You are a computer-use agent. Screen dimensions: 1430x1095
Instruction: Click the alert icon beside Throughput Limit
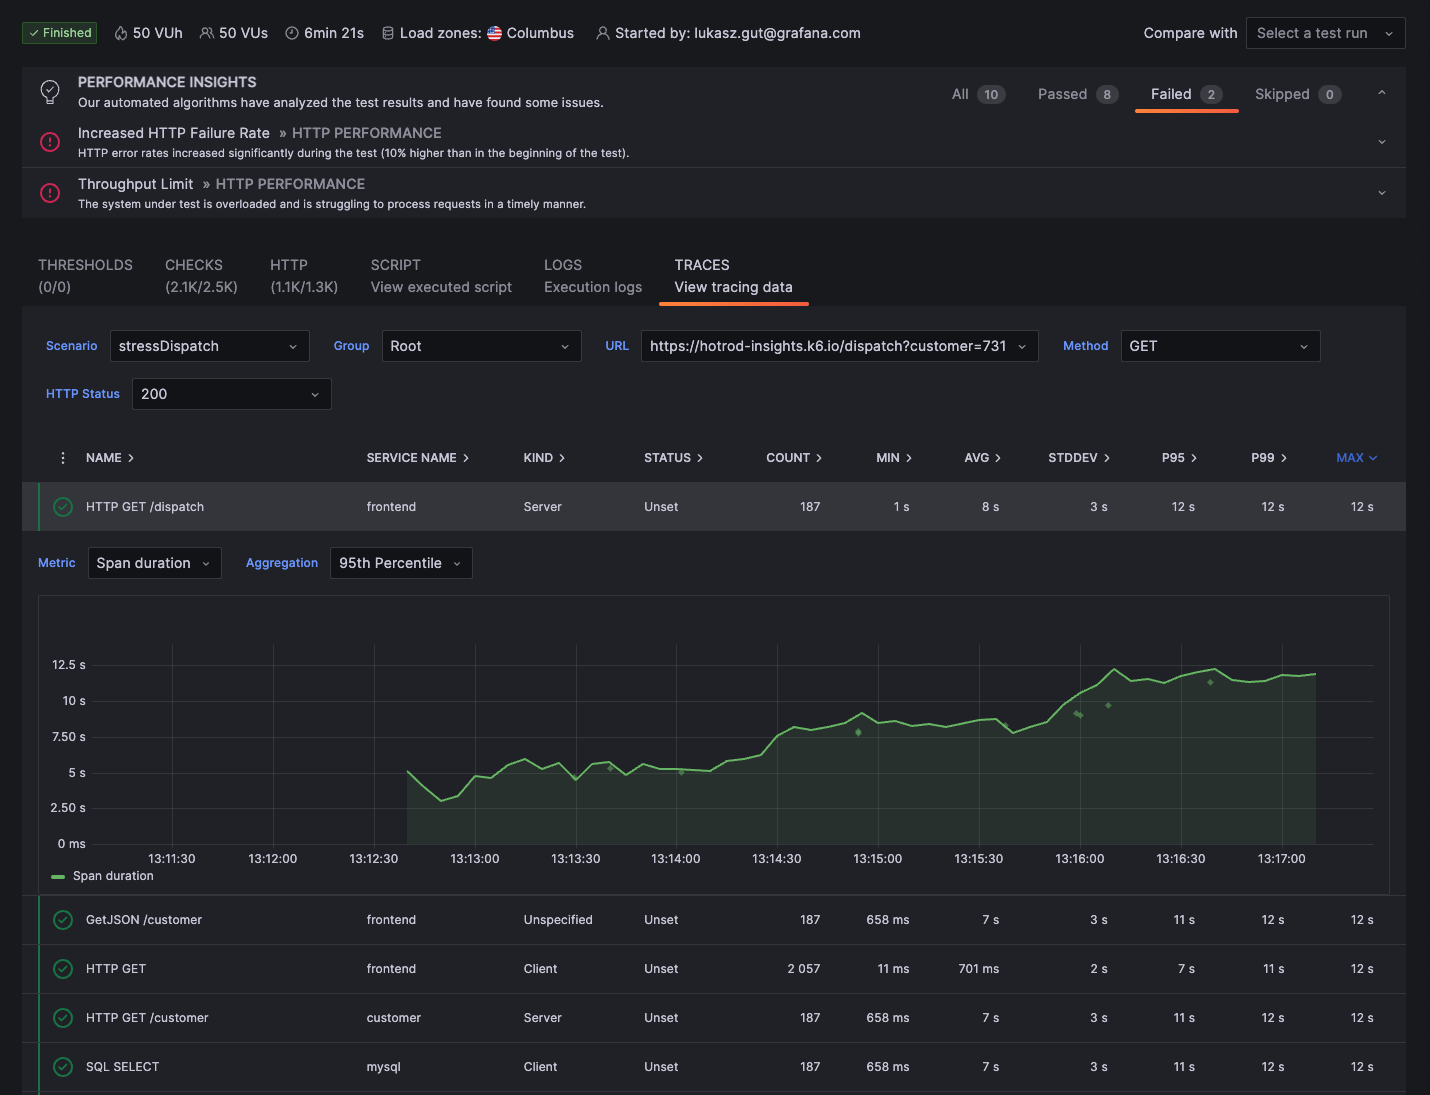[50, 192]
